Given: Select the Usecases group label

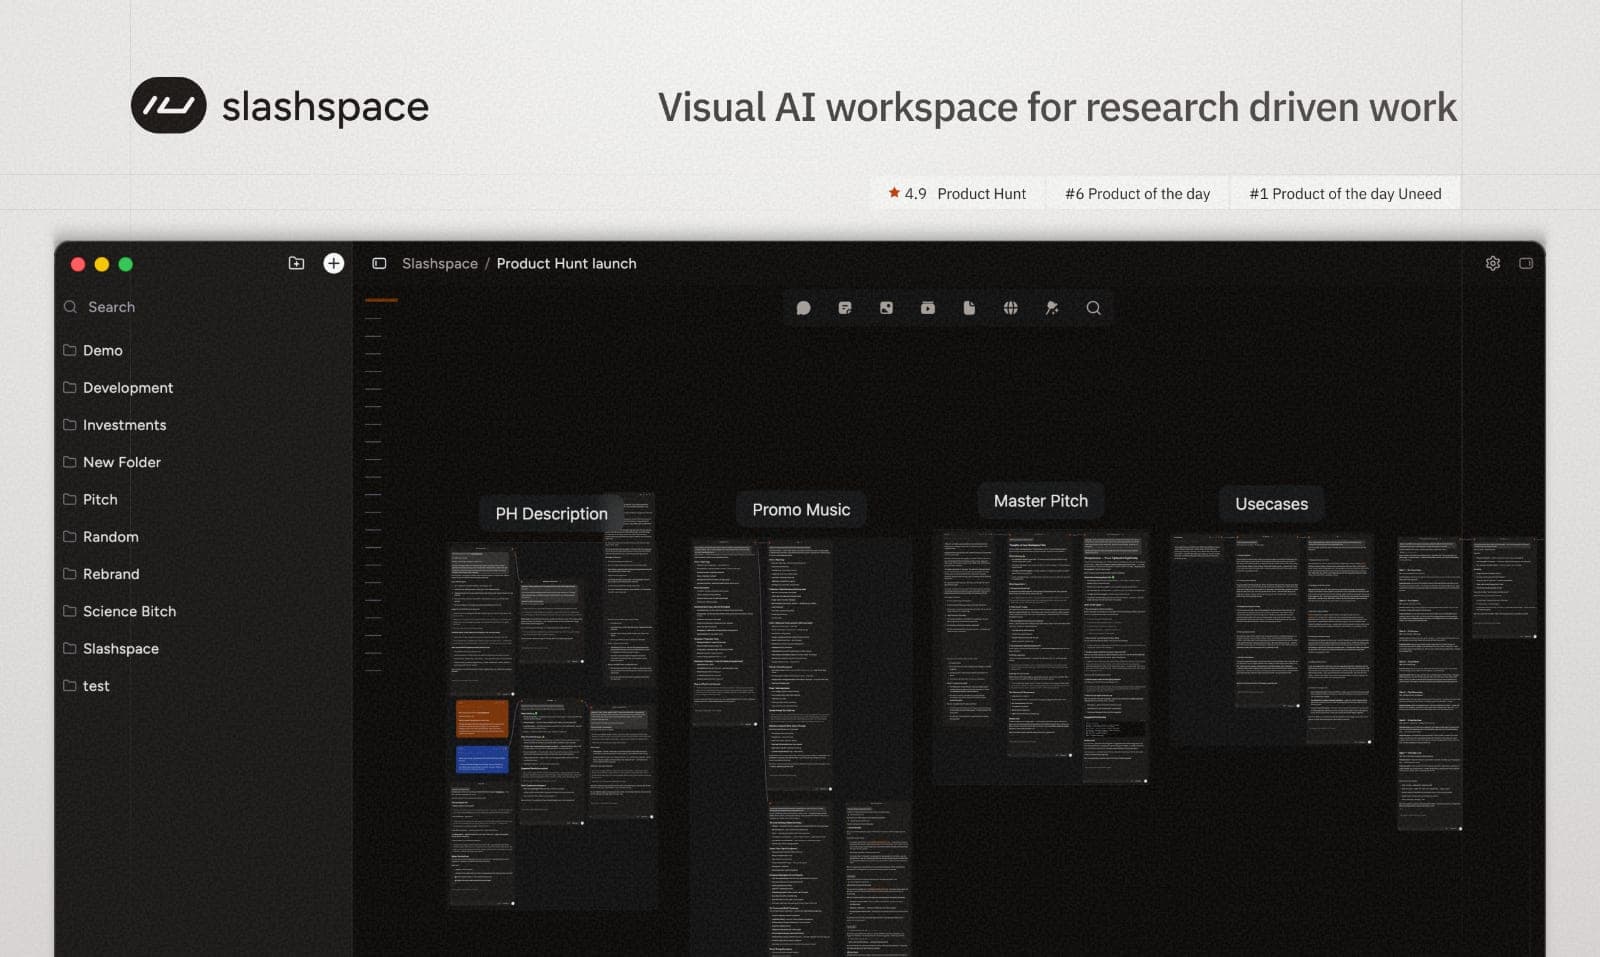Looking at the screenshot, I should pos(1271,504).
